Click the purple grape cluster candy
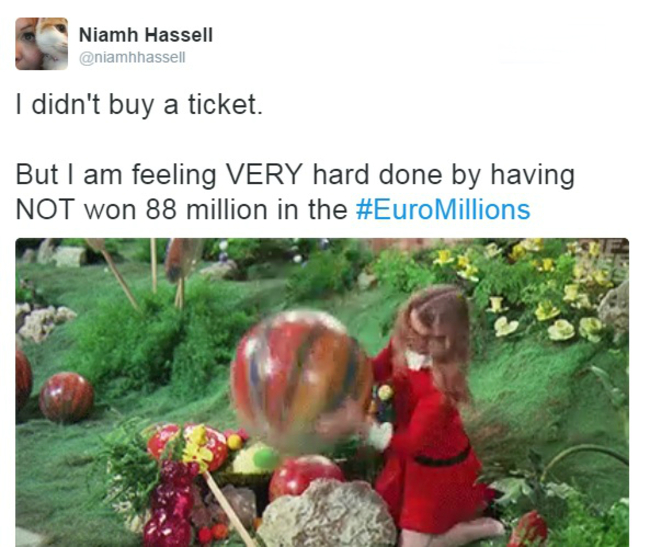Viewport: 650px width, 547px height. pos(170,503)
